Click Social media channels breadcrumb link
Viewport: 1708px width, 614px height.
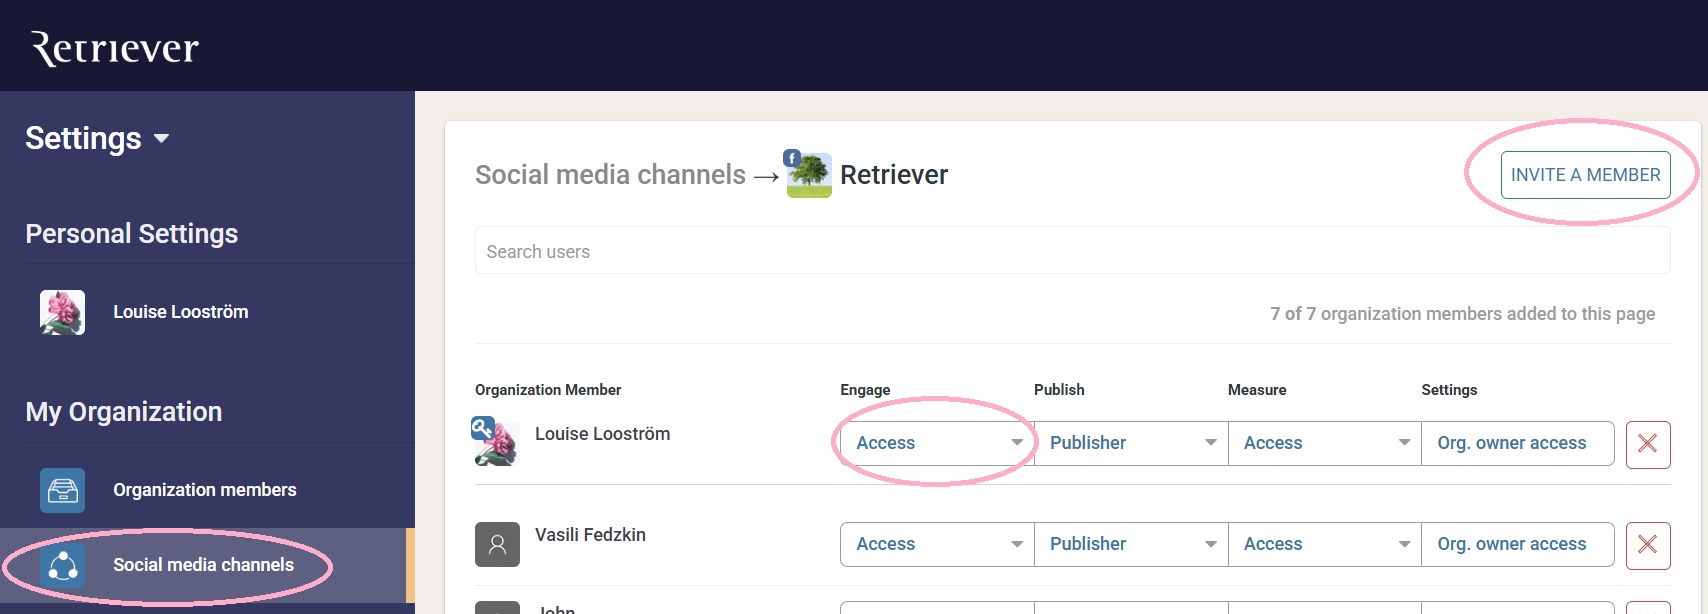(610, 175)
